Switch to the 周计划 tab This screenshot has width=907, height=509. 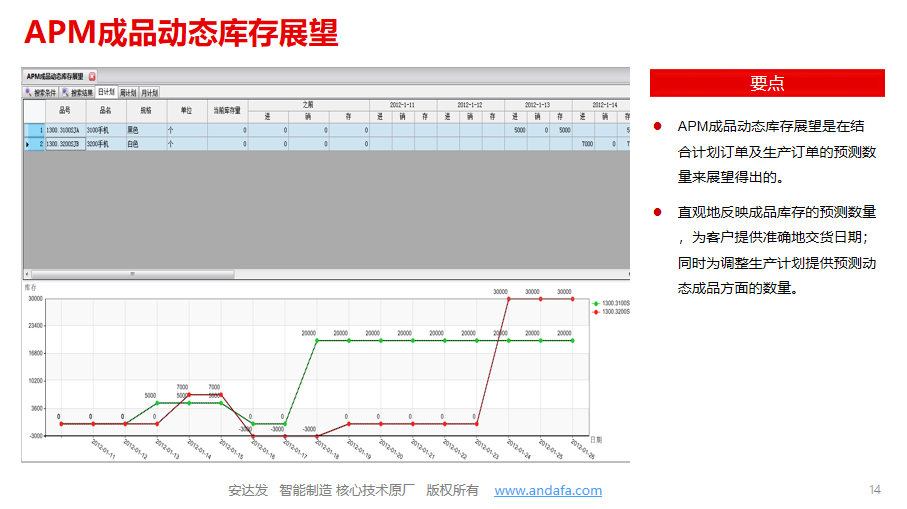127,92
